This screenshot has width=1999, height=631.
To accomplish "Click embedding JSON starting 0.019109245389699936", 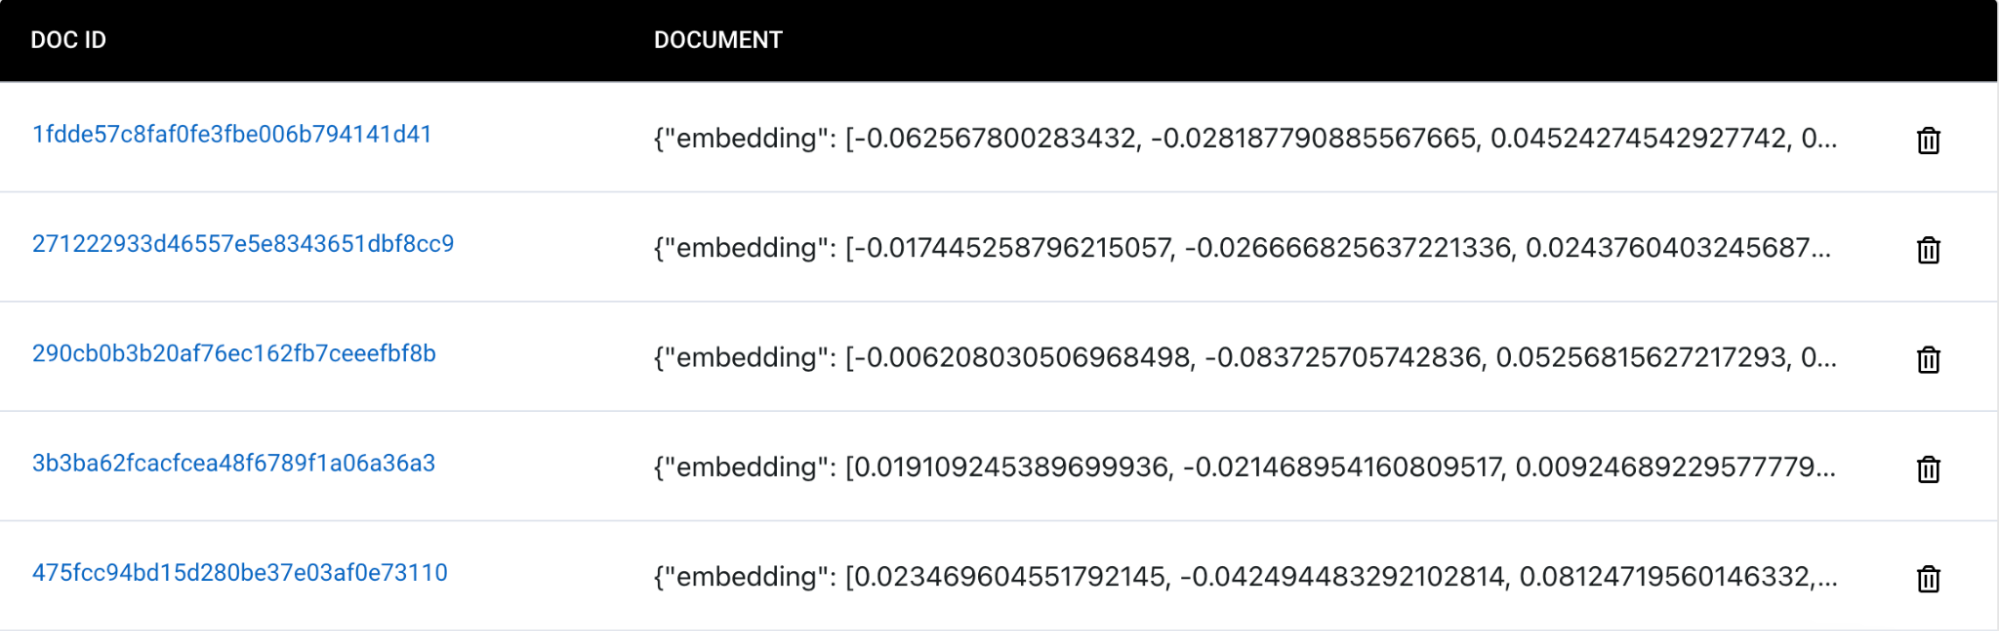I will tap(1244, 467).
